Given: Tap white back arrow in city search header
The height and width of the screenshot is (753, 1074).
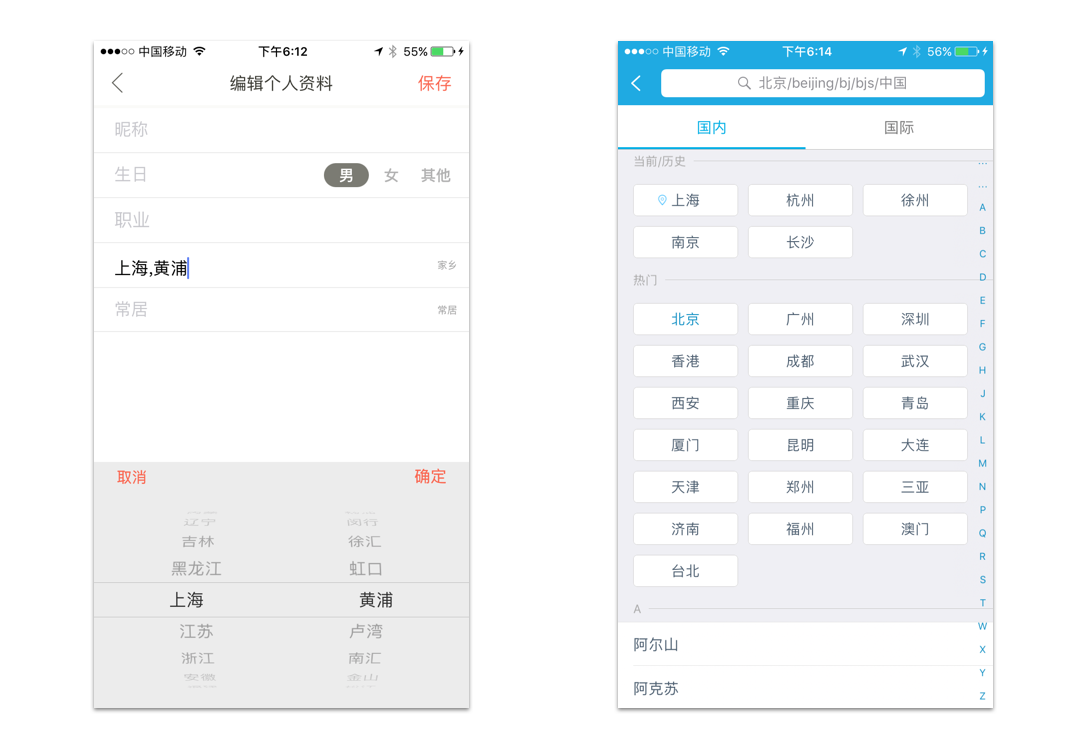Looking at the screenshot, I should click(637, 83).
